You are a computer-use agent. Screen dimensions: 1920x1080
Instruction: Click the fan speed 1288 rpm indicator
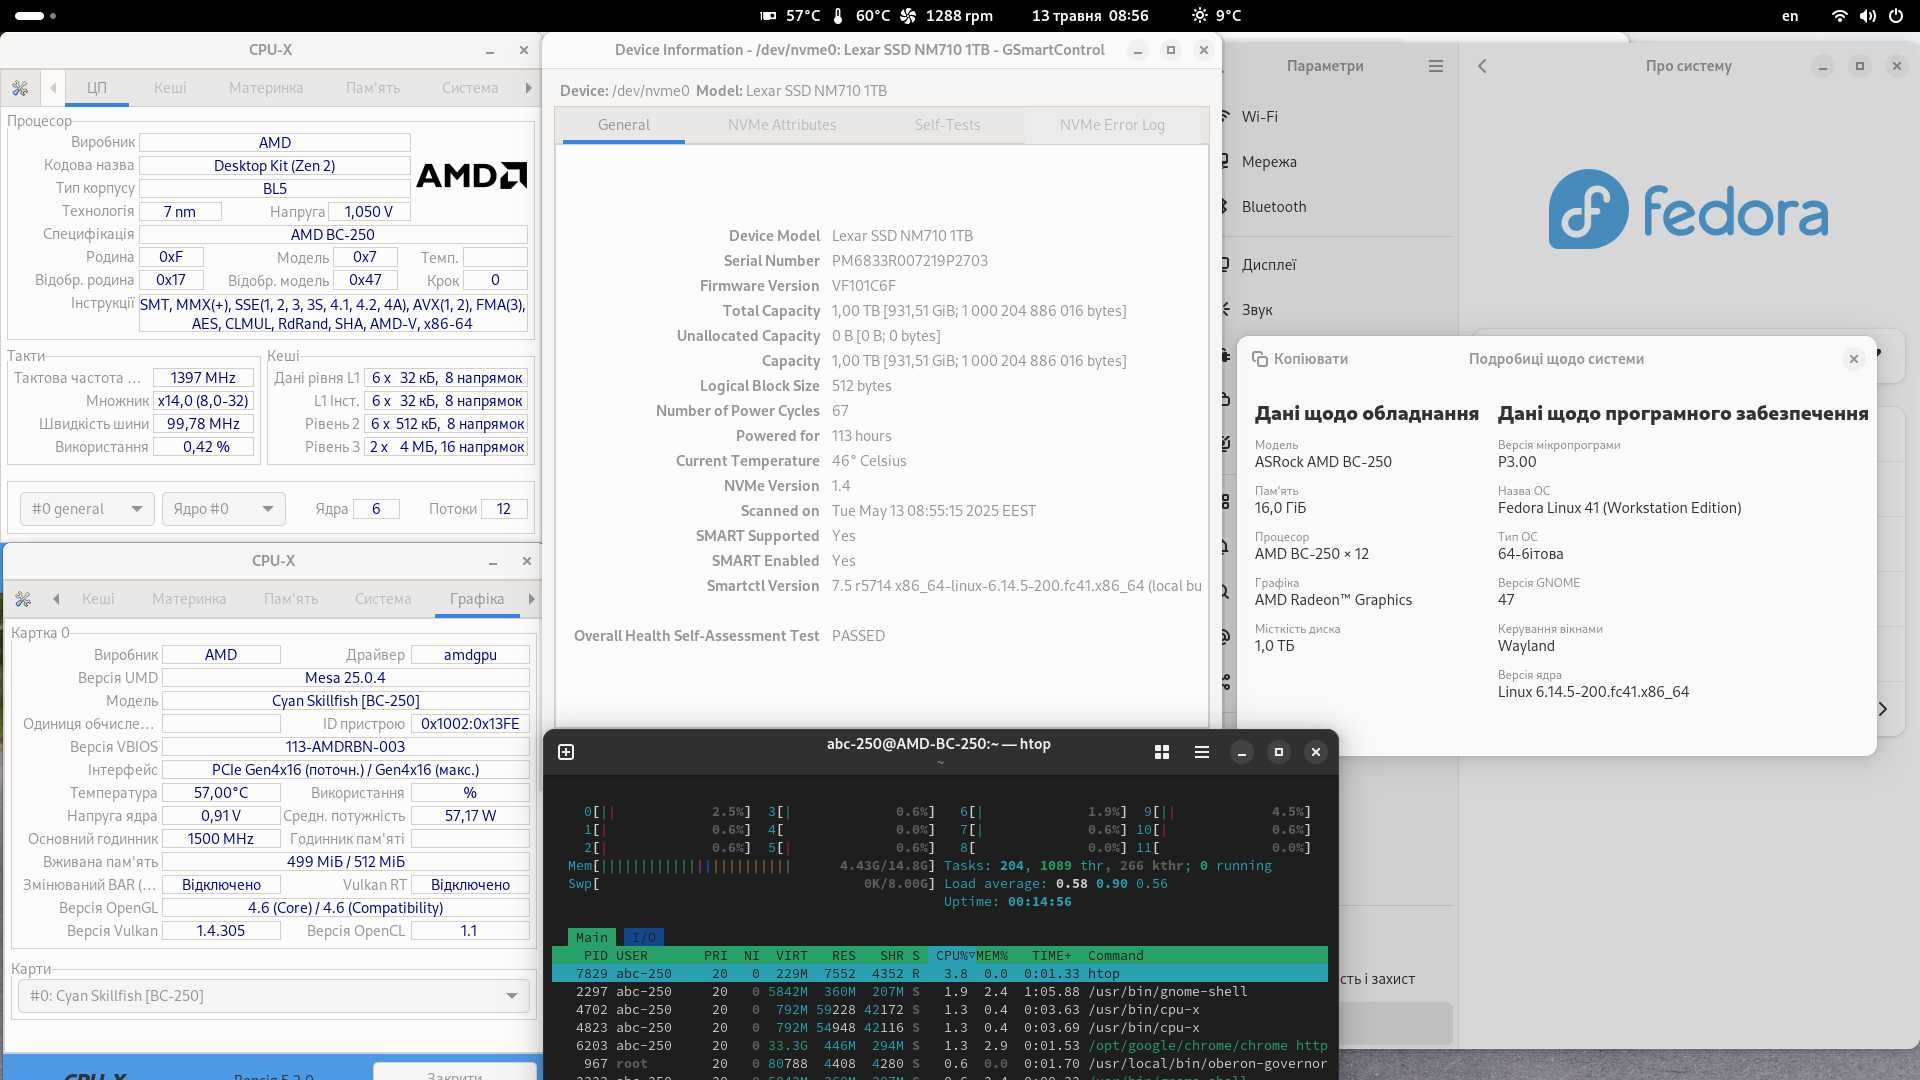946,16
